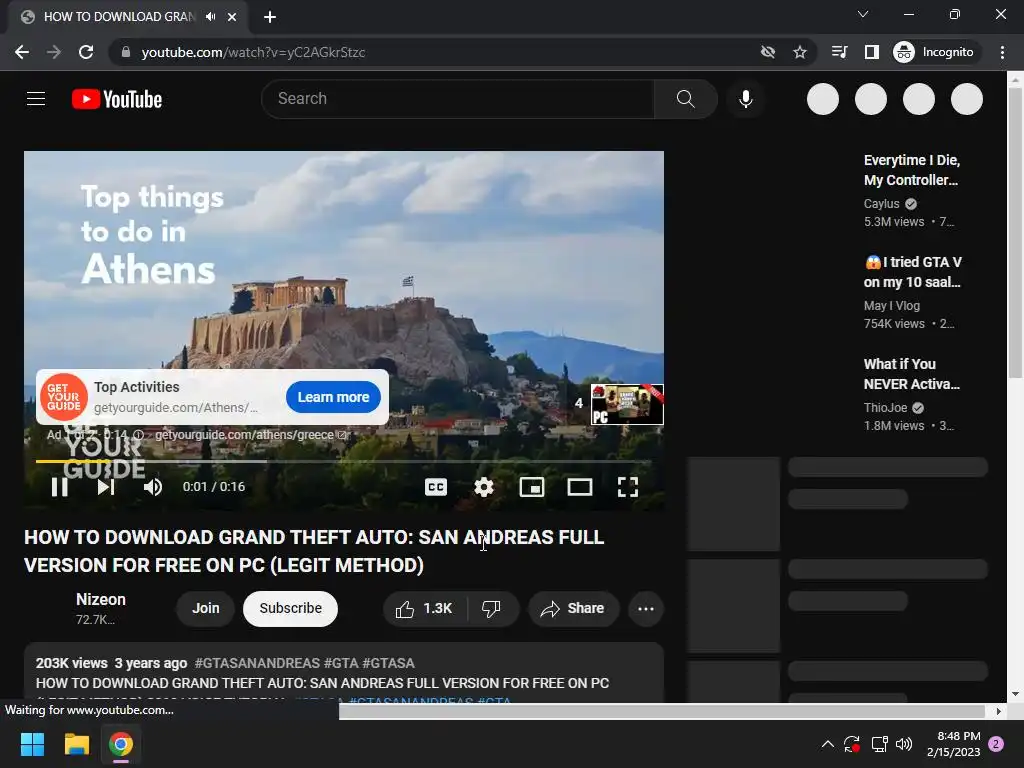Image resolution: width=1024 pixels, height=768 pixels.
Task: Open video player settings gear
Action: (x=484, y=487)
